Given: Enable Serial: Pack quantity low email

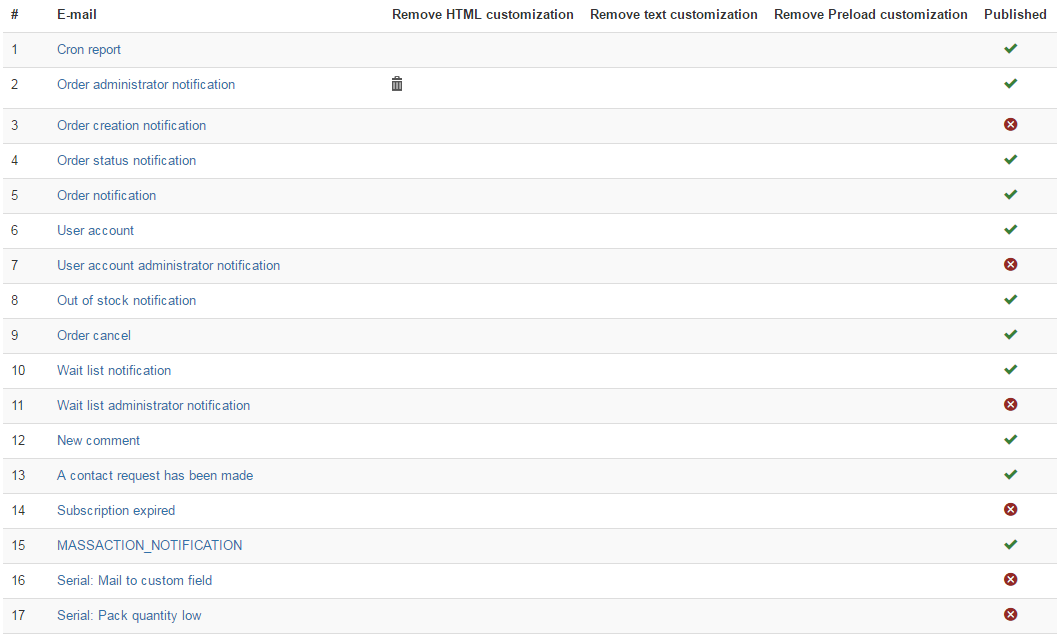Looking at the screenshot, I should tap(1010, 615).
